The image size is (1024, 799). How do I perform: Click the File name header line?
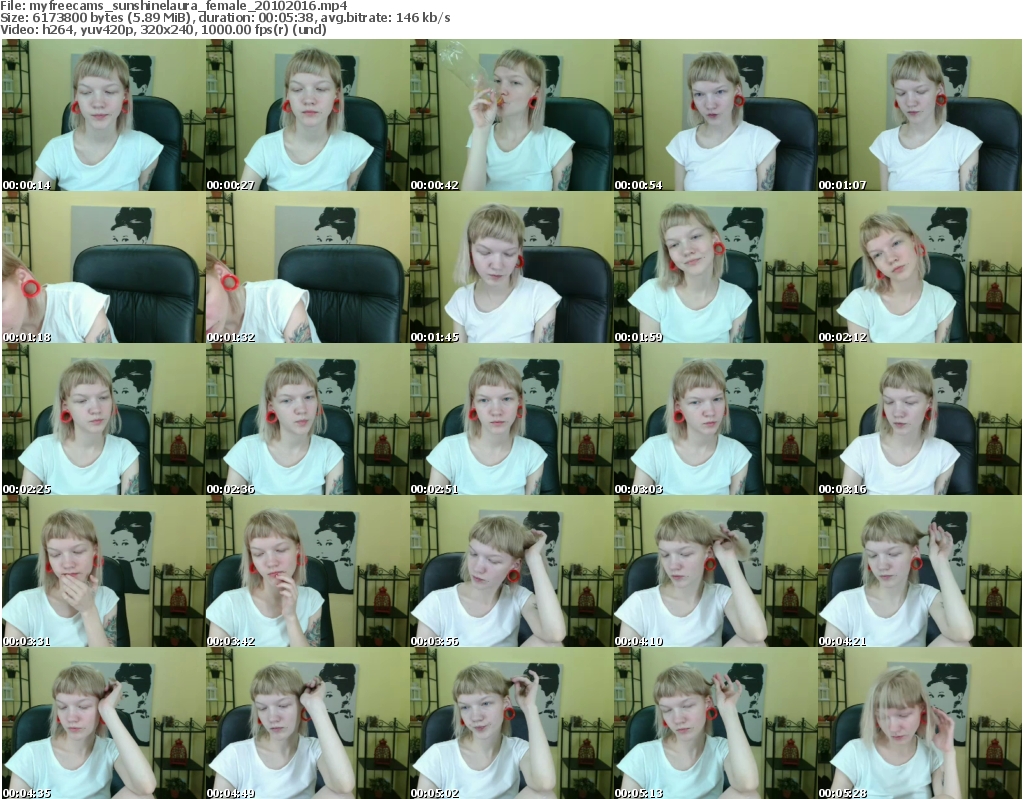(x=174, y=6)
